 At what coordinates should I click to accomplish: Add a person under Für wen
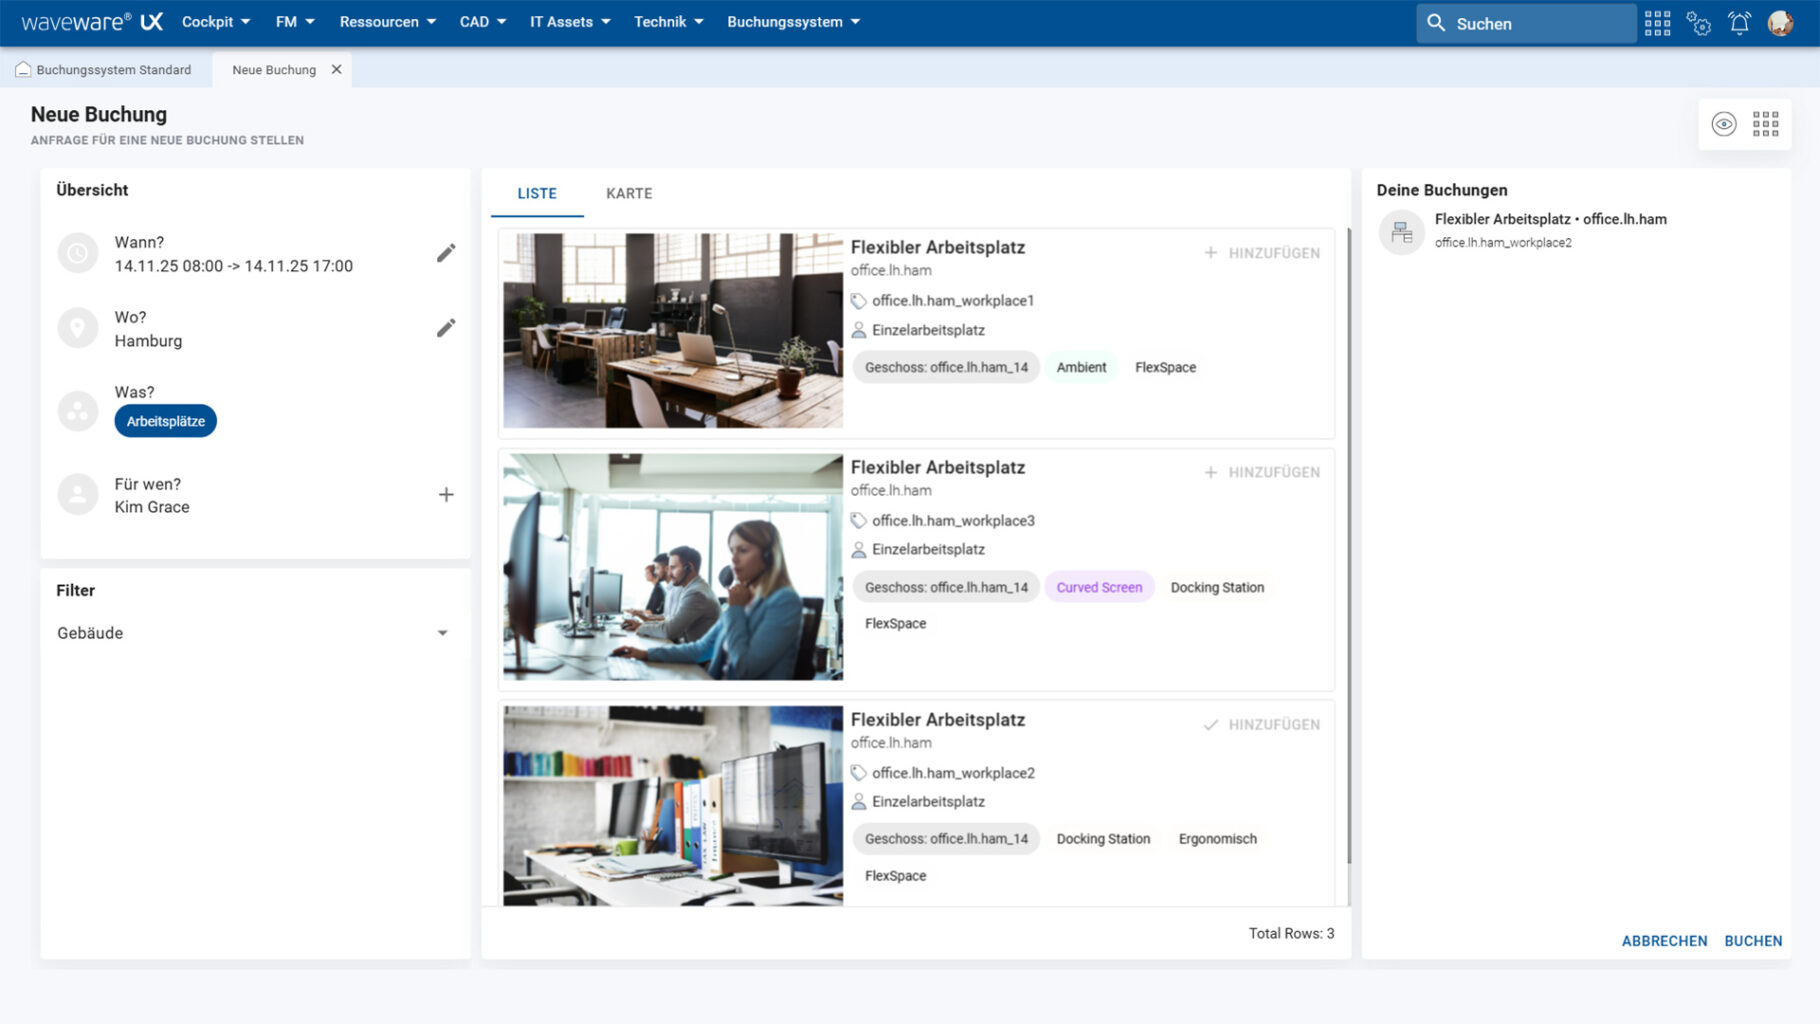pos(446,495)
